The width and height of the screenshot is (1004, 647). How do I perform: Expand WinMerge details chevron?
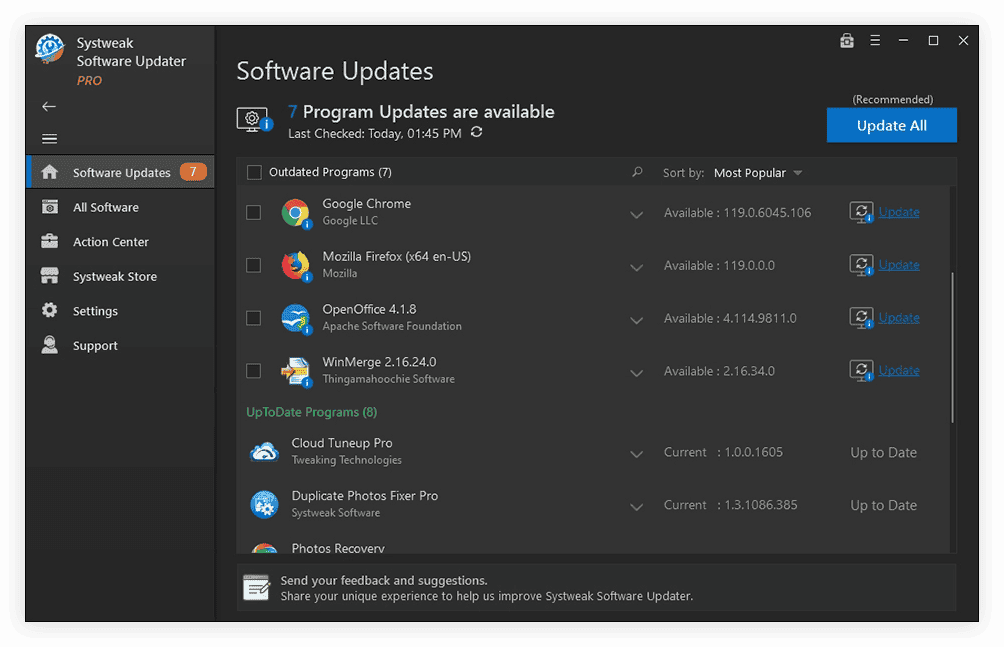point(636,373)
